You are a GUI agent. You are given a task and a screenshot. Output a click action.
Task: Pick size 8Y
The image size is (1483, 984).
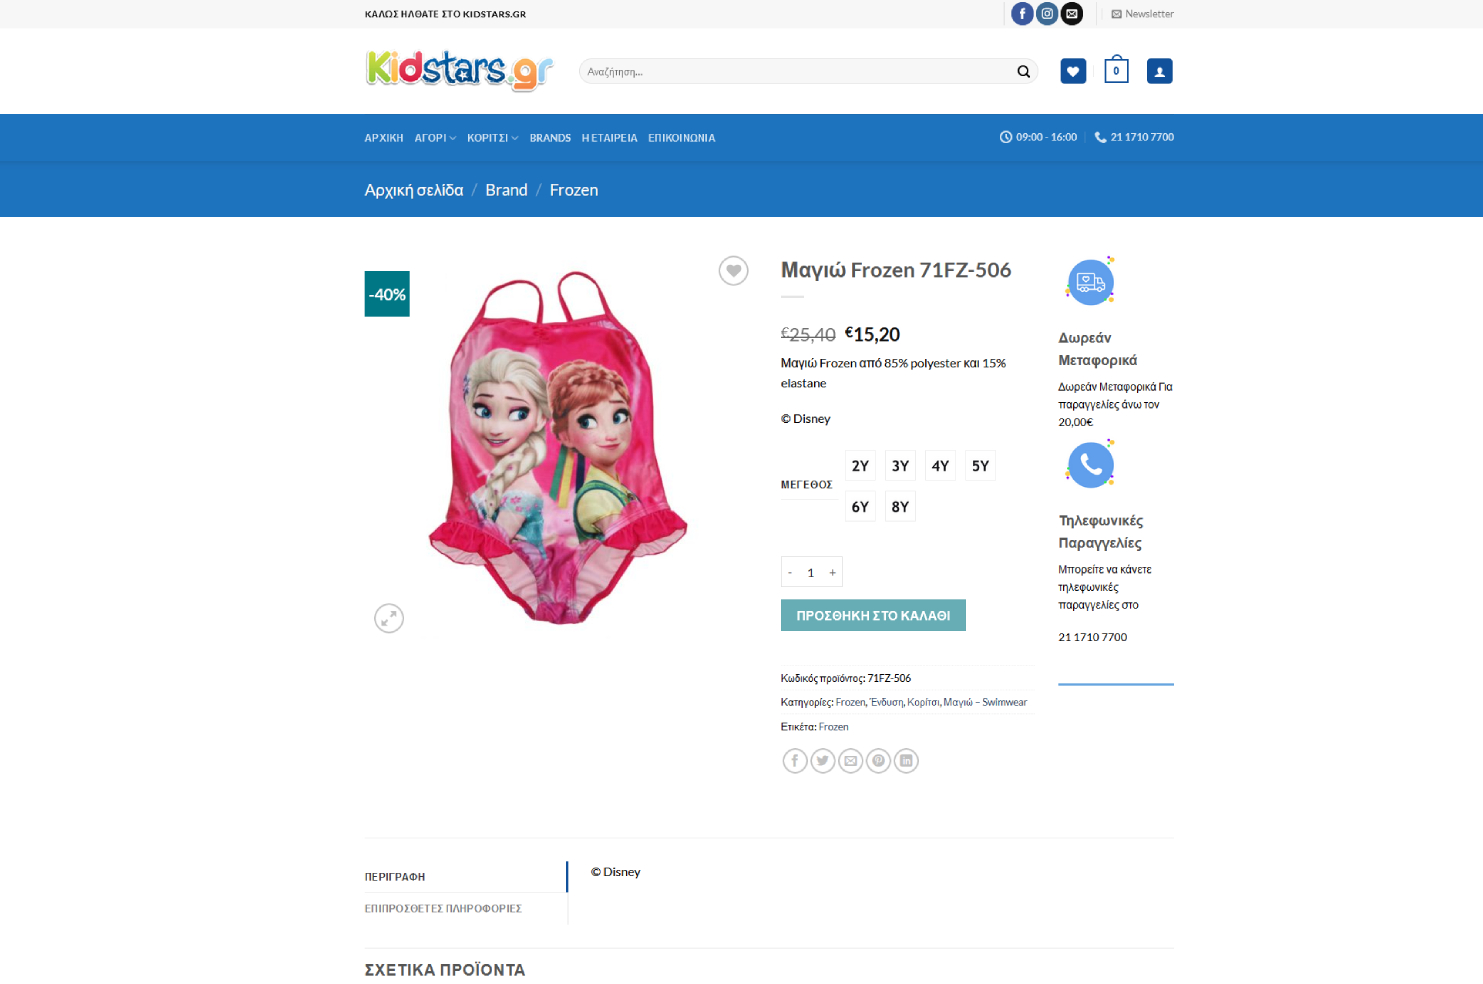pyautogui.click(x=900, y=507)
